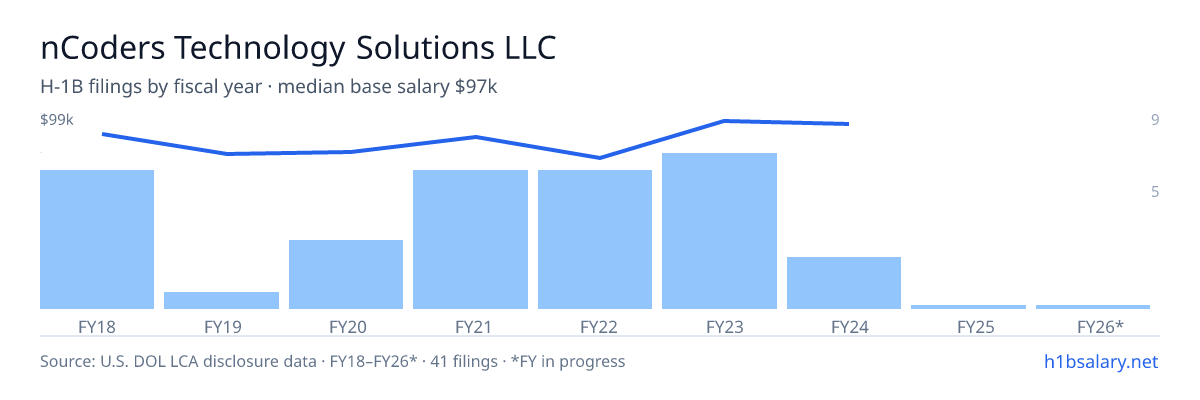Click the FY26* axis label
The height and width of the screenshot is (400, 1200).
(1100, 326)
